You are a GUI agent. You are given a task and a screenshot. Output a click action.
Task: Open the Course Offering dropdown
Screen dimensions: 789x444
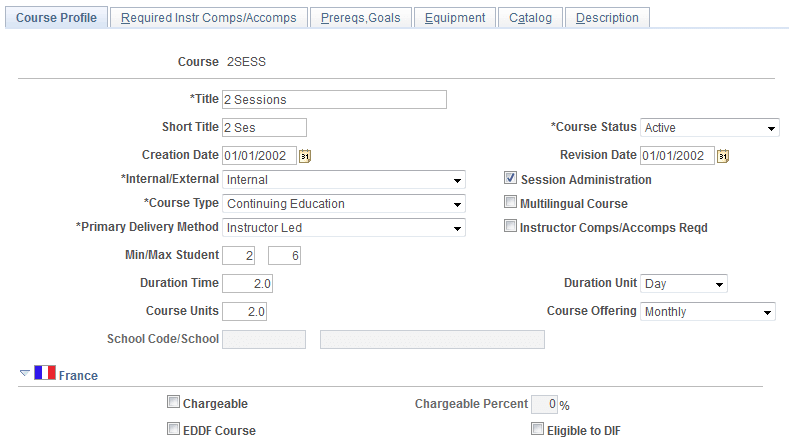point(707,312)
